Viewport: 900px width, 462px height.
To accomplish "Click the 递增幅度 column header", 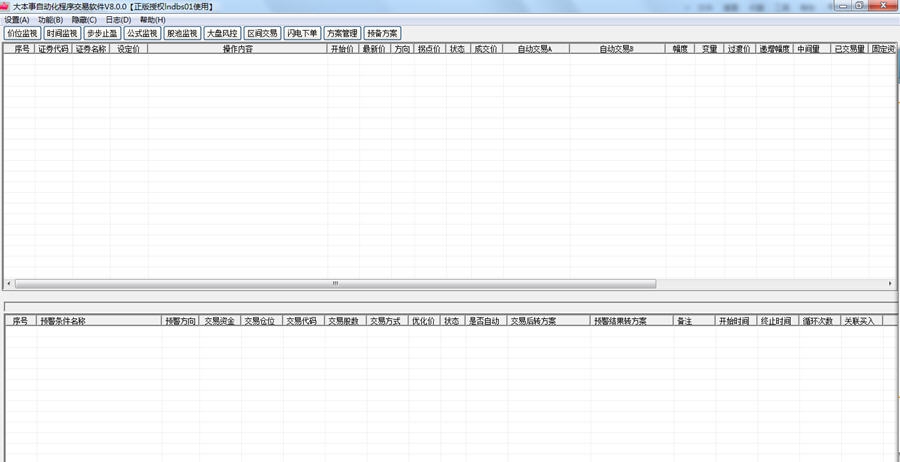I will pyautogui.click(x=774, y=49).
